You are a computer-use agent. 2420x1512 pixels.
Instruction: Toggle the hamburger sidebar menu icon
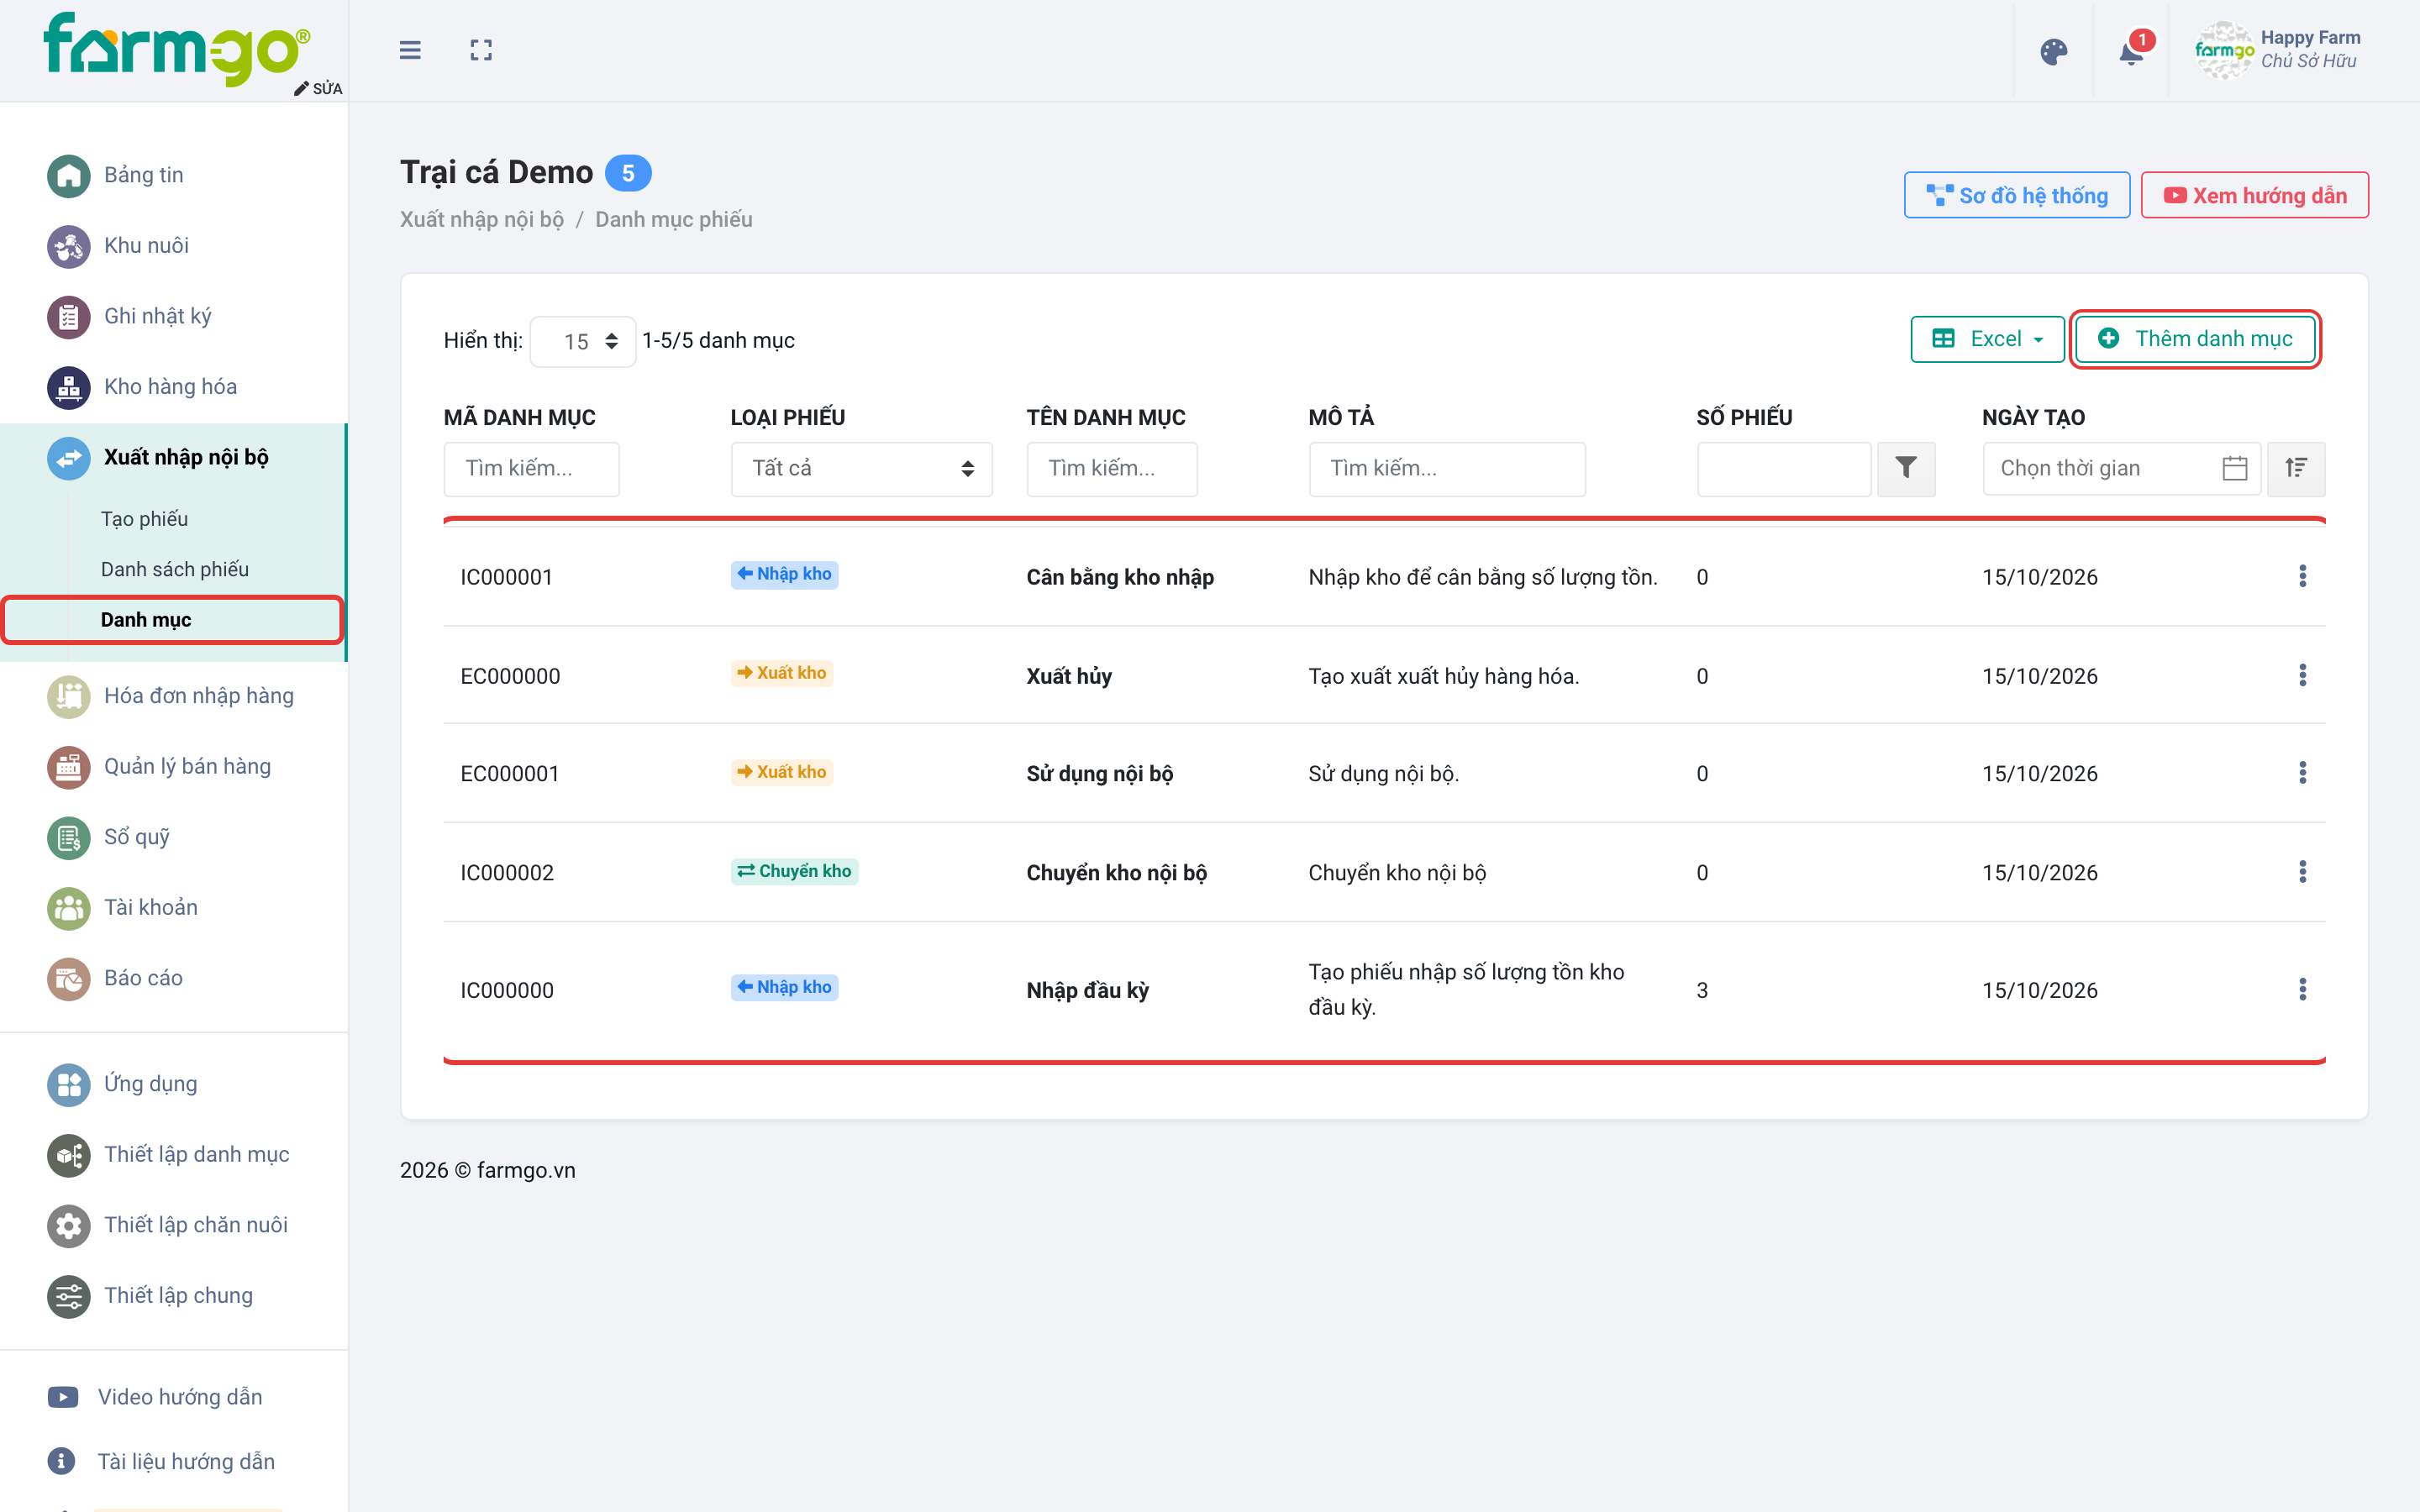click(x=410, y=50)
